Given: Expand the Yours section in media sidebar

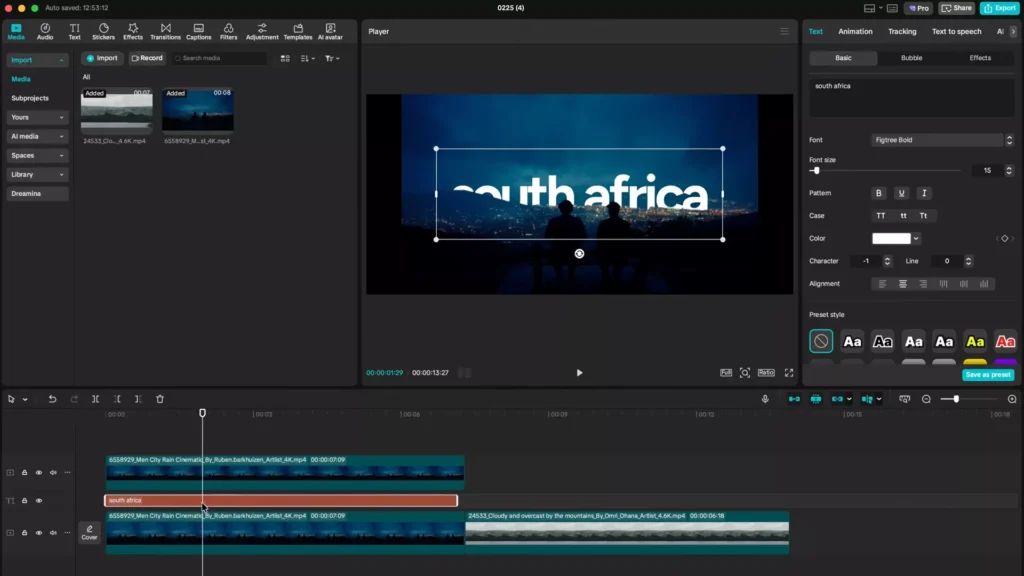Looking at the screenshot, I should pyautogui.click(x=37, y=117).
